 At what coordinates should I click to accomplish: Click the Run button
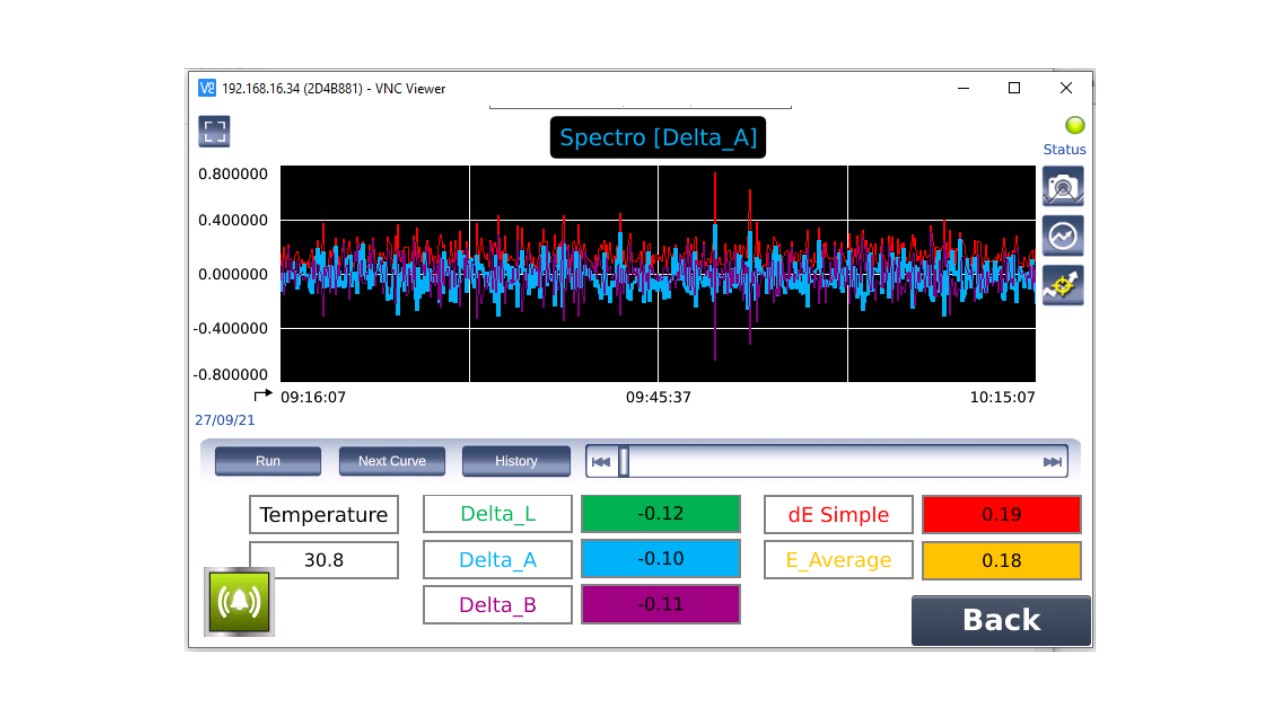268,461
